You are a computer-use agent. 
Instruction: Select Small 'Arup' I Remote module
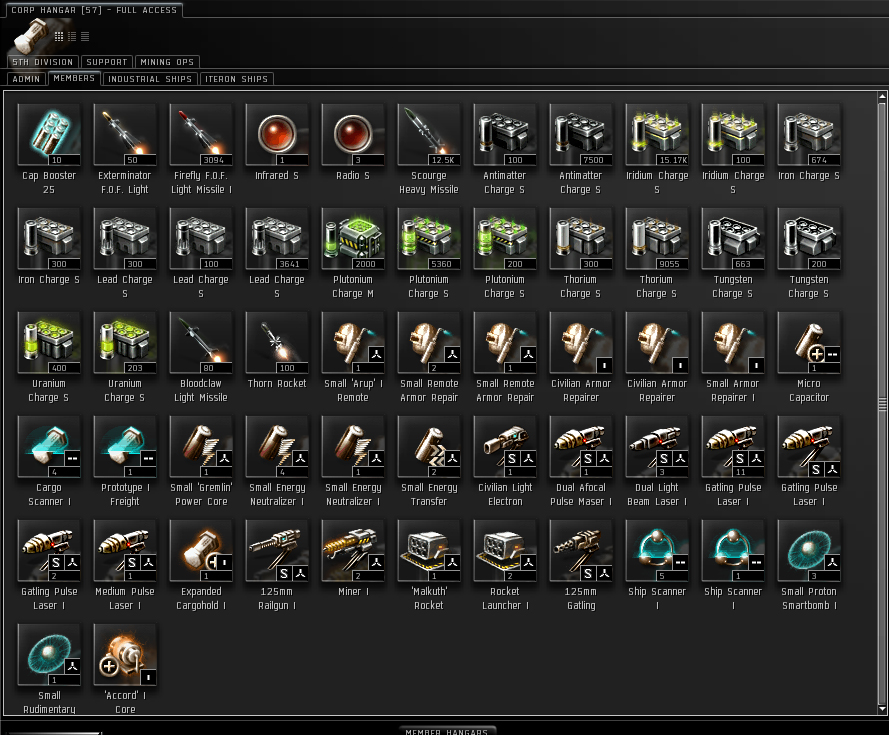(x=353, y=343)
